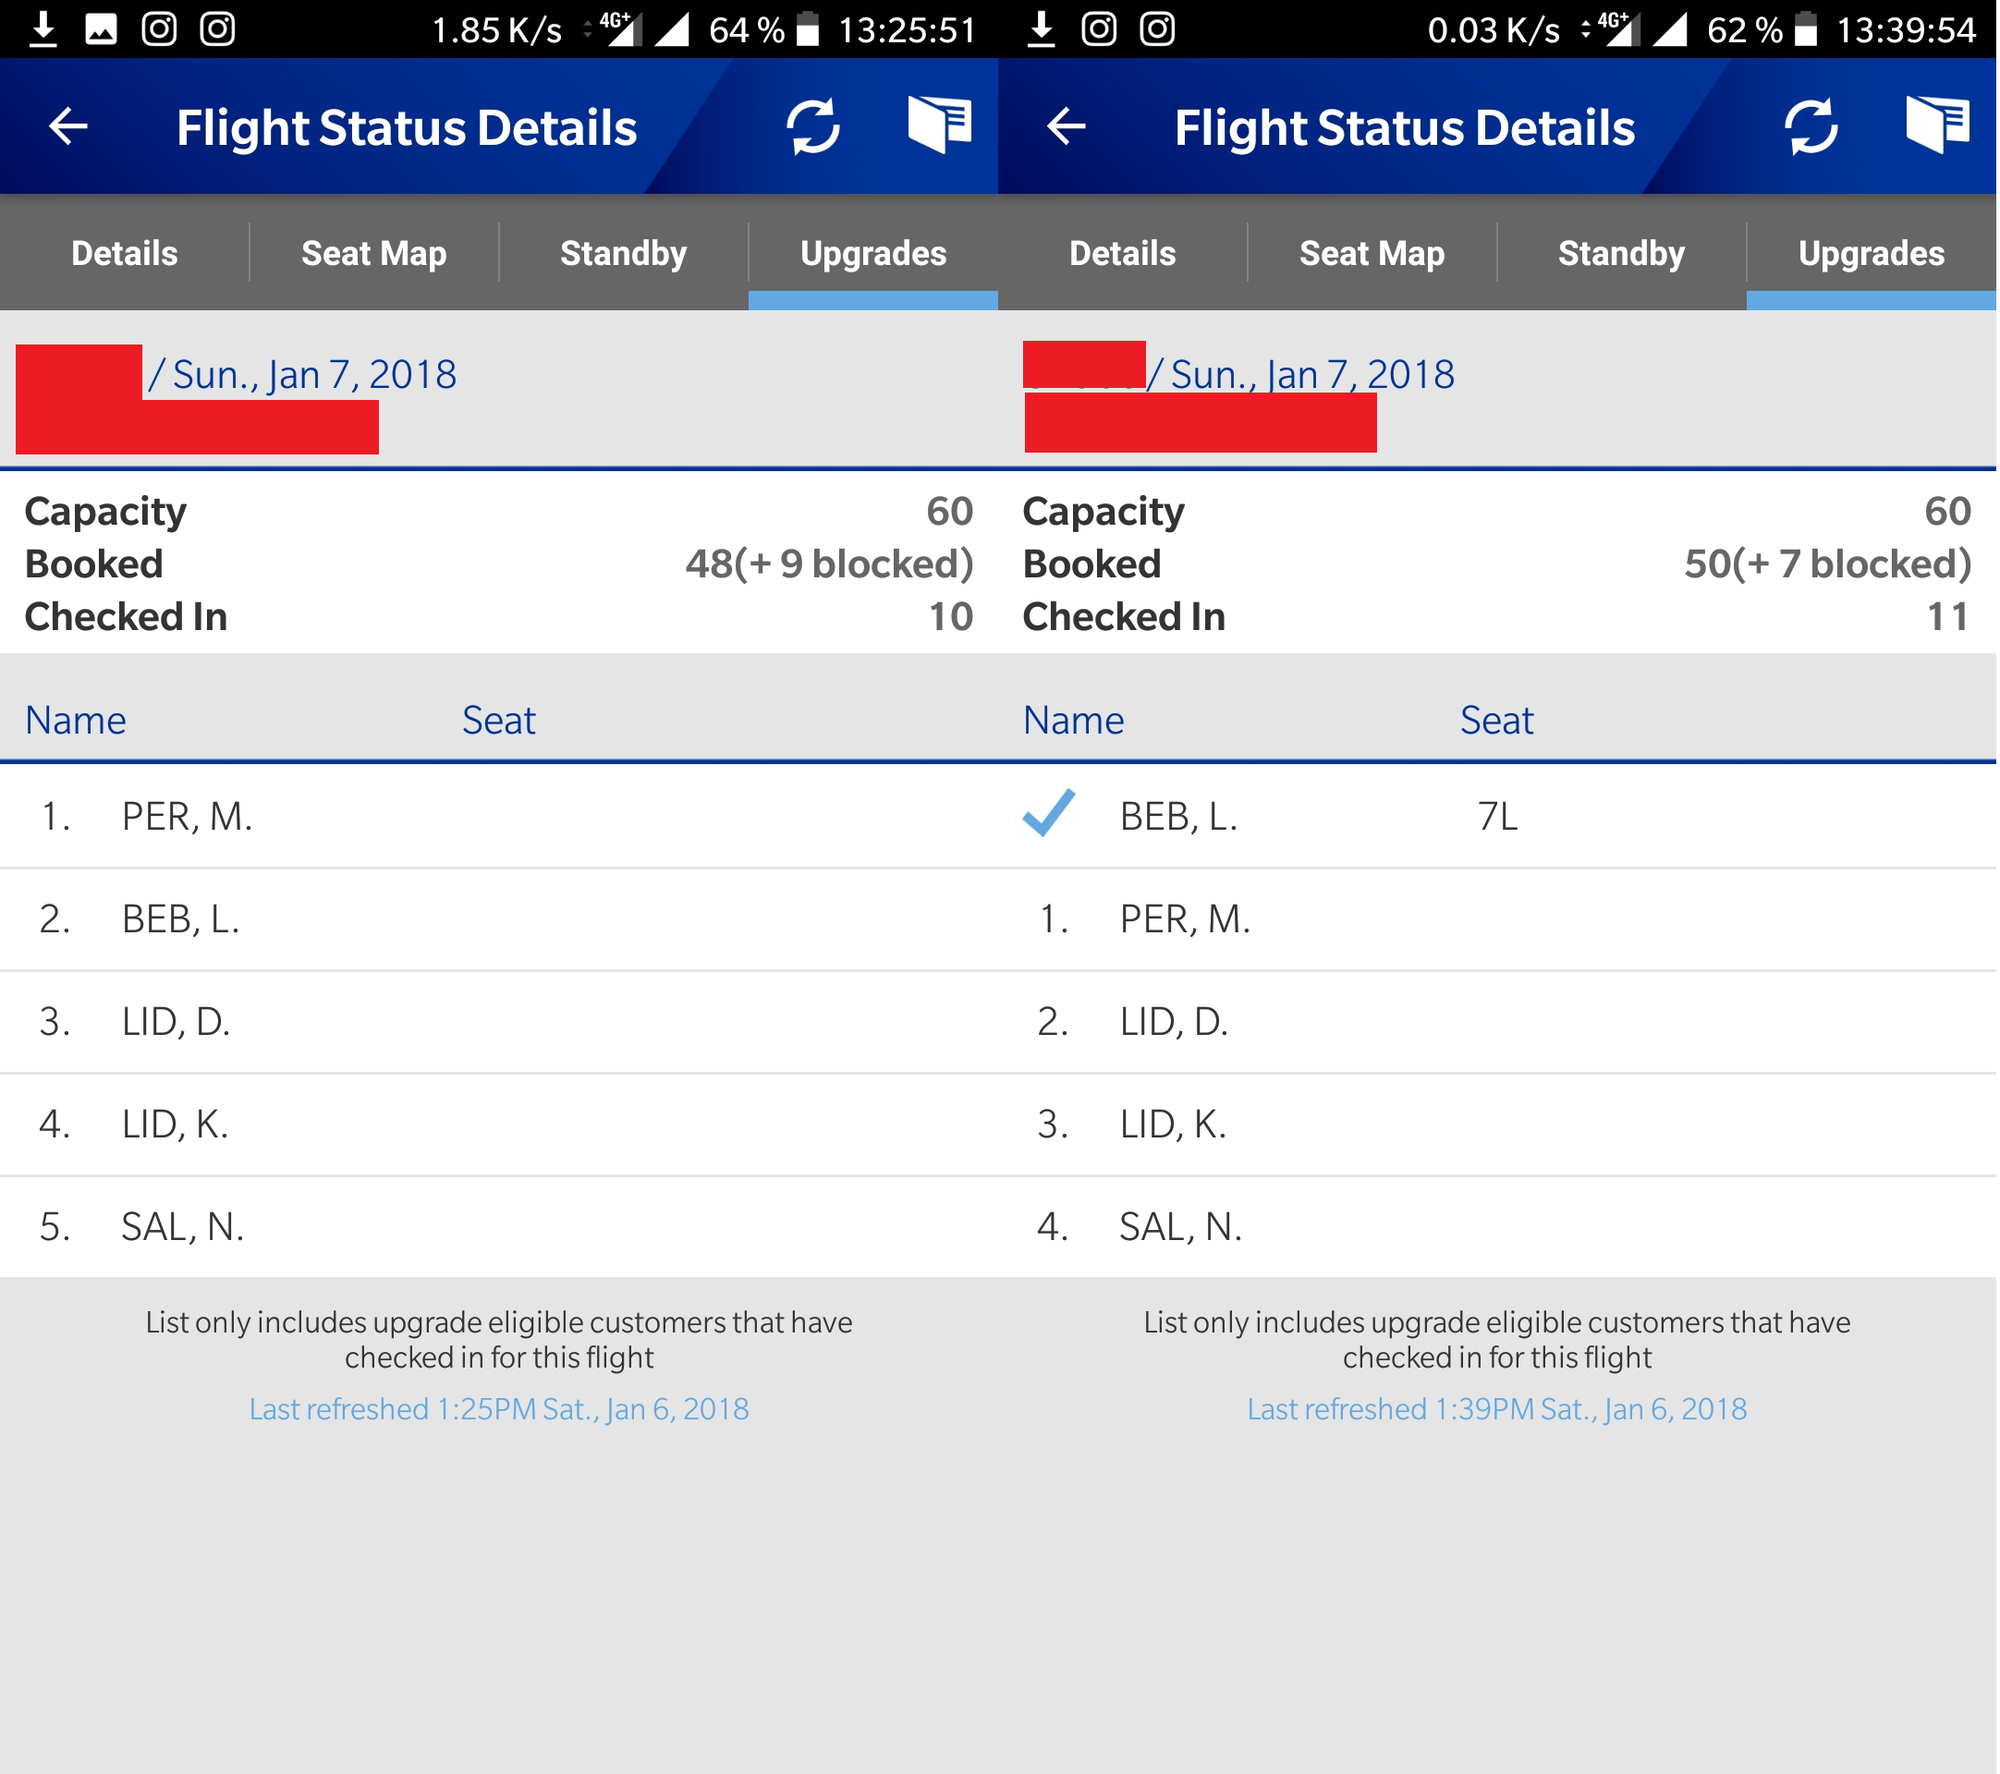
Task: Tap the back arrow in the left screen header
Action: coord(68,126)
